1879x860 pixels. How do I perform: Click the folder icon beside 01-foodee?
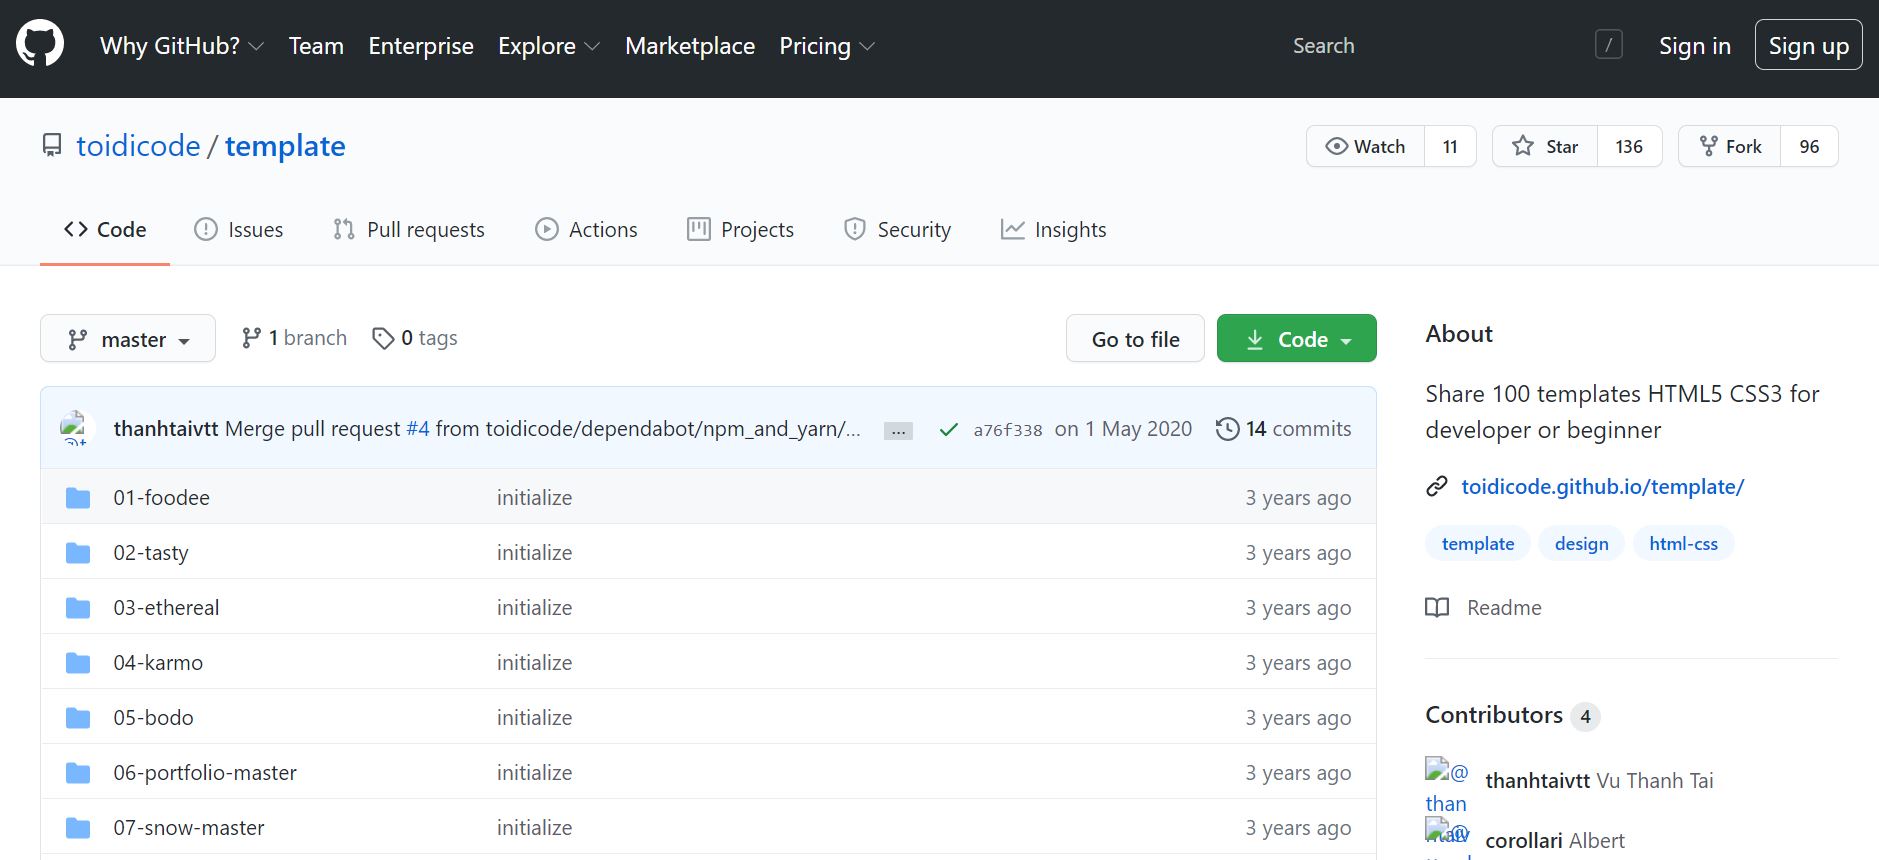(78, 498)
